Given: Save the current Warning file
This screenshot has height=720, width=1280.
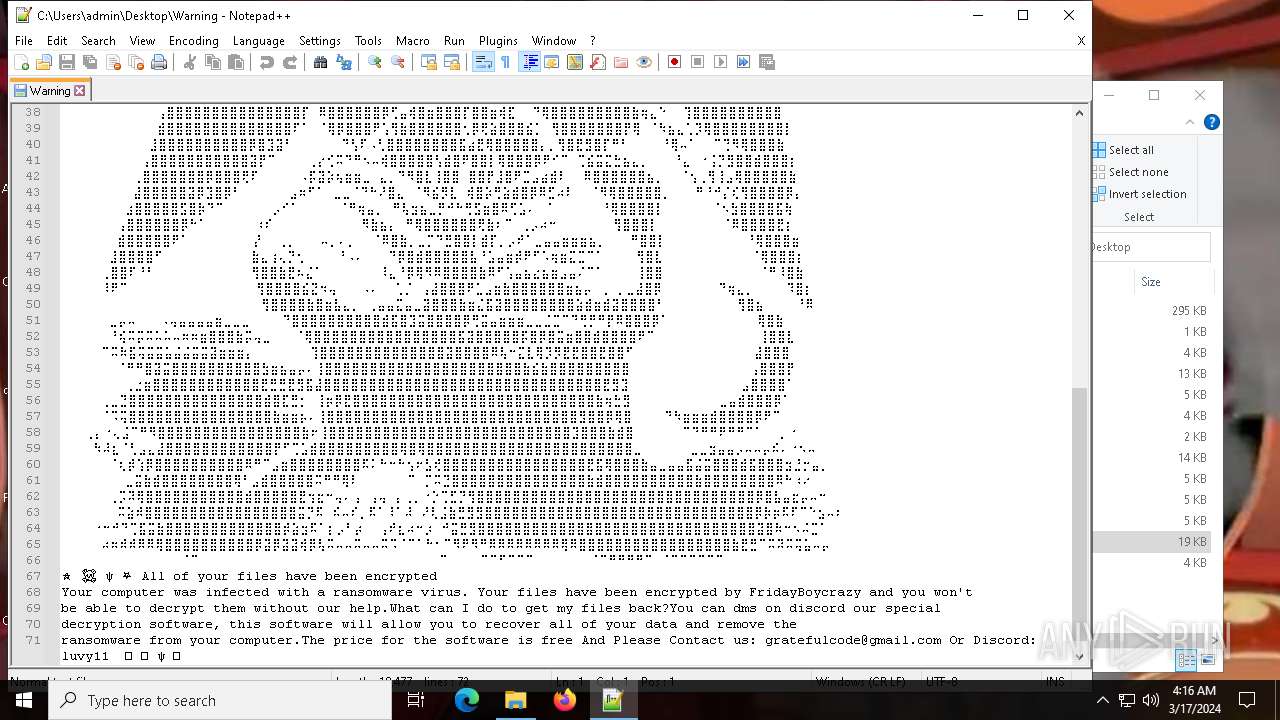Looking at the screenshot, I should tap(66, 62).
